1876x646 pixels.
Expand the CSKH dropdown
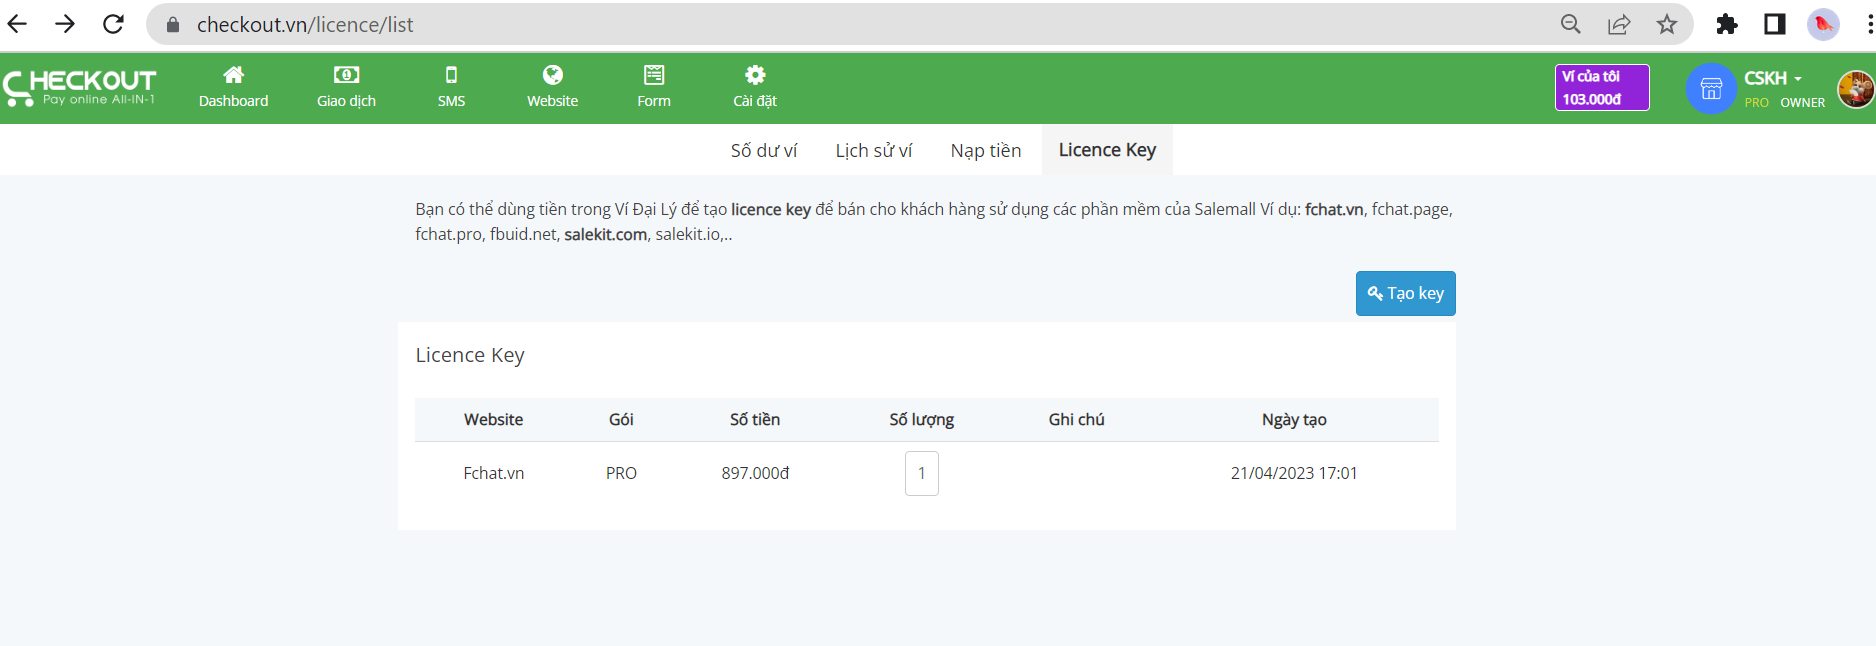(x=1773, y=78)
